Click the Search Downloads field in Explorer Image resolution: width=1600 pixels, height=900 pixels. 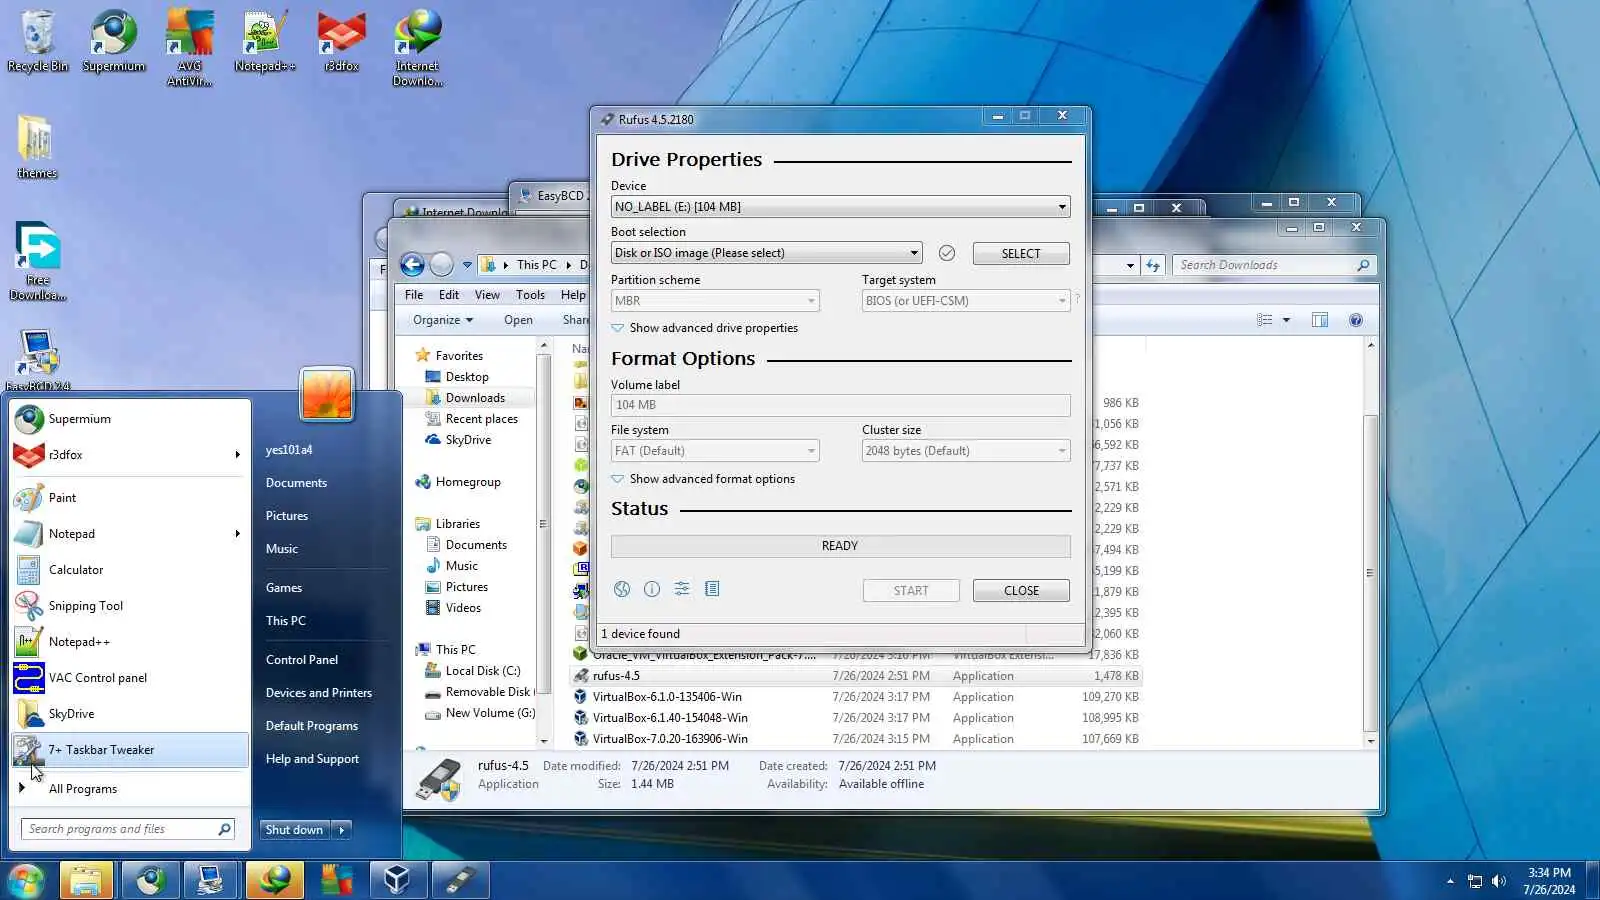pos(1274,265)
